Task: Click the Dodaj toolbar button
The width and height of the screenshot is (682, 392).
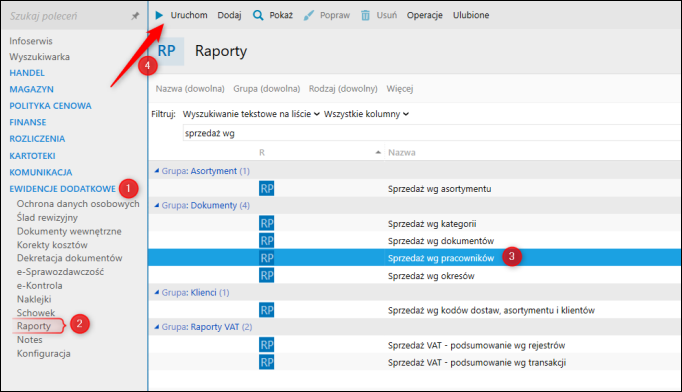Action: (229, 15)
